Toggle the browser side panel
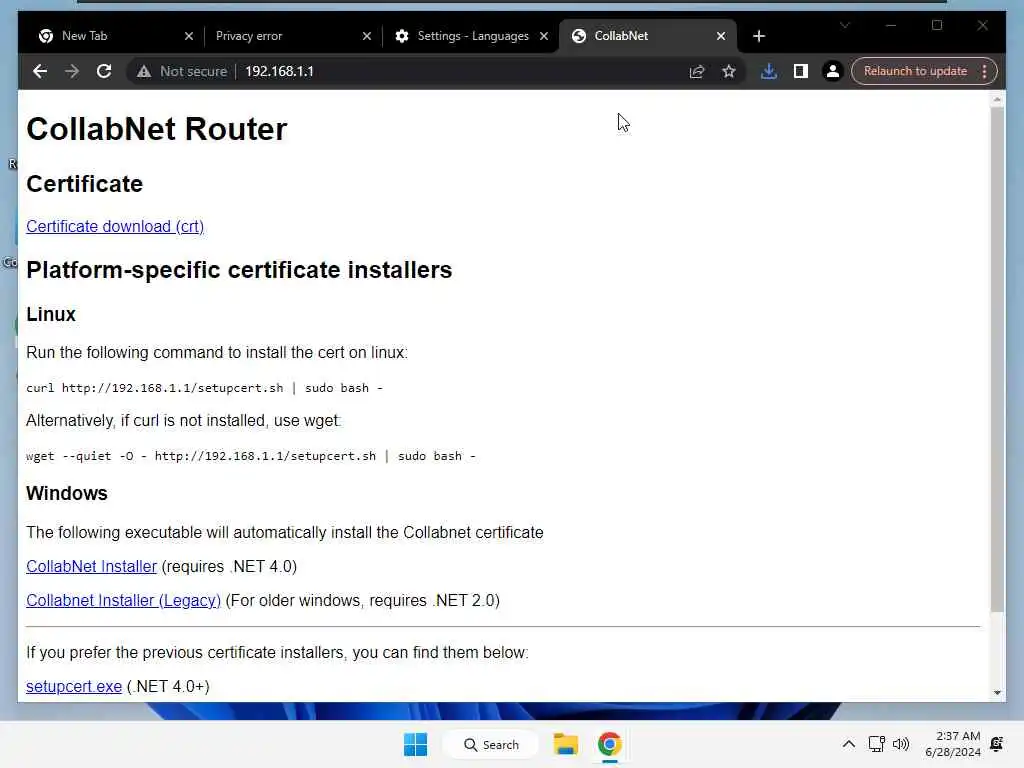Screen dimensions: 1024x768 [801, 71]
